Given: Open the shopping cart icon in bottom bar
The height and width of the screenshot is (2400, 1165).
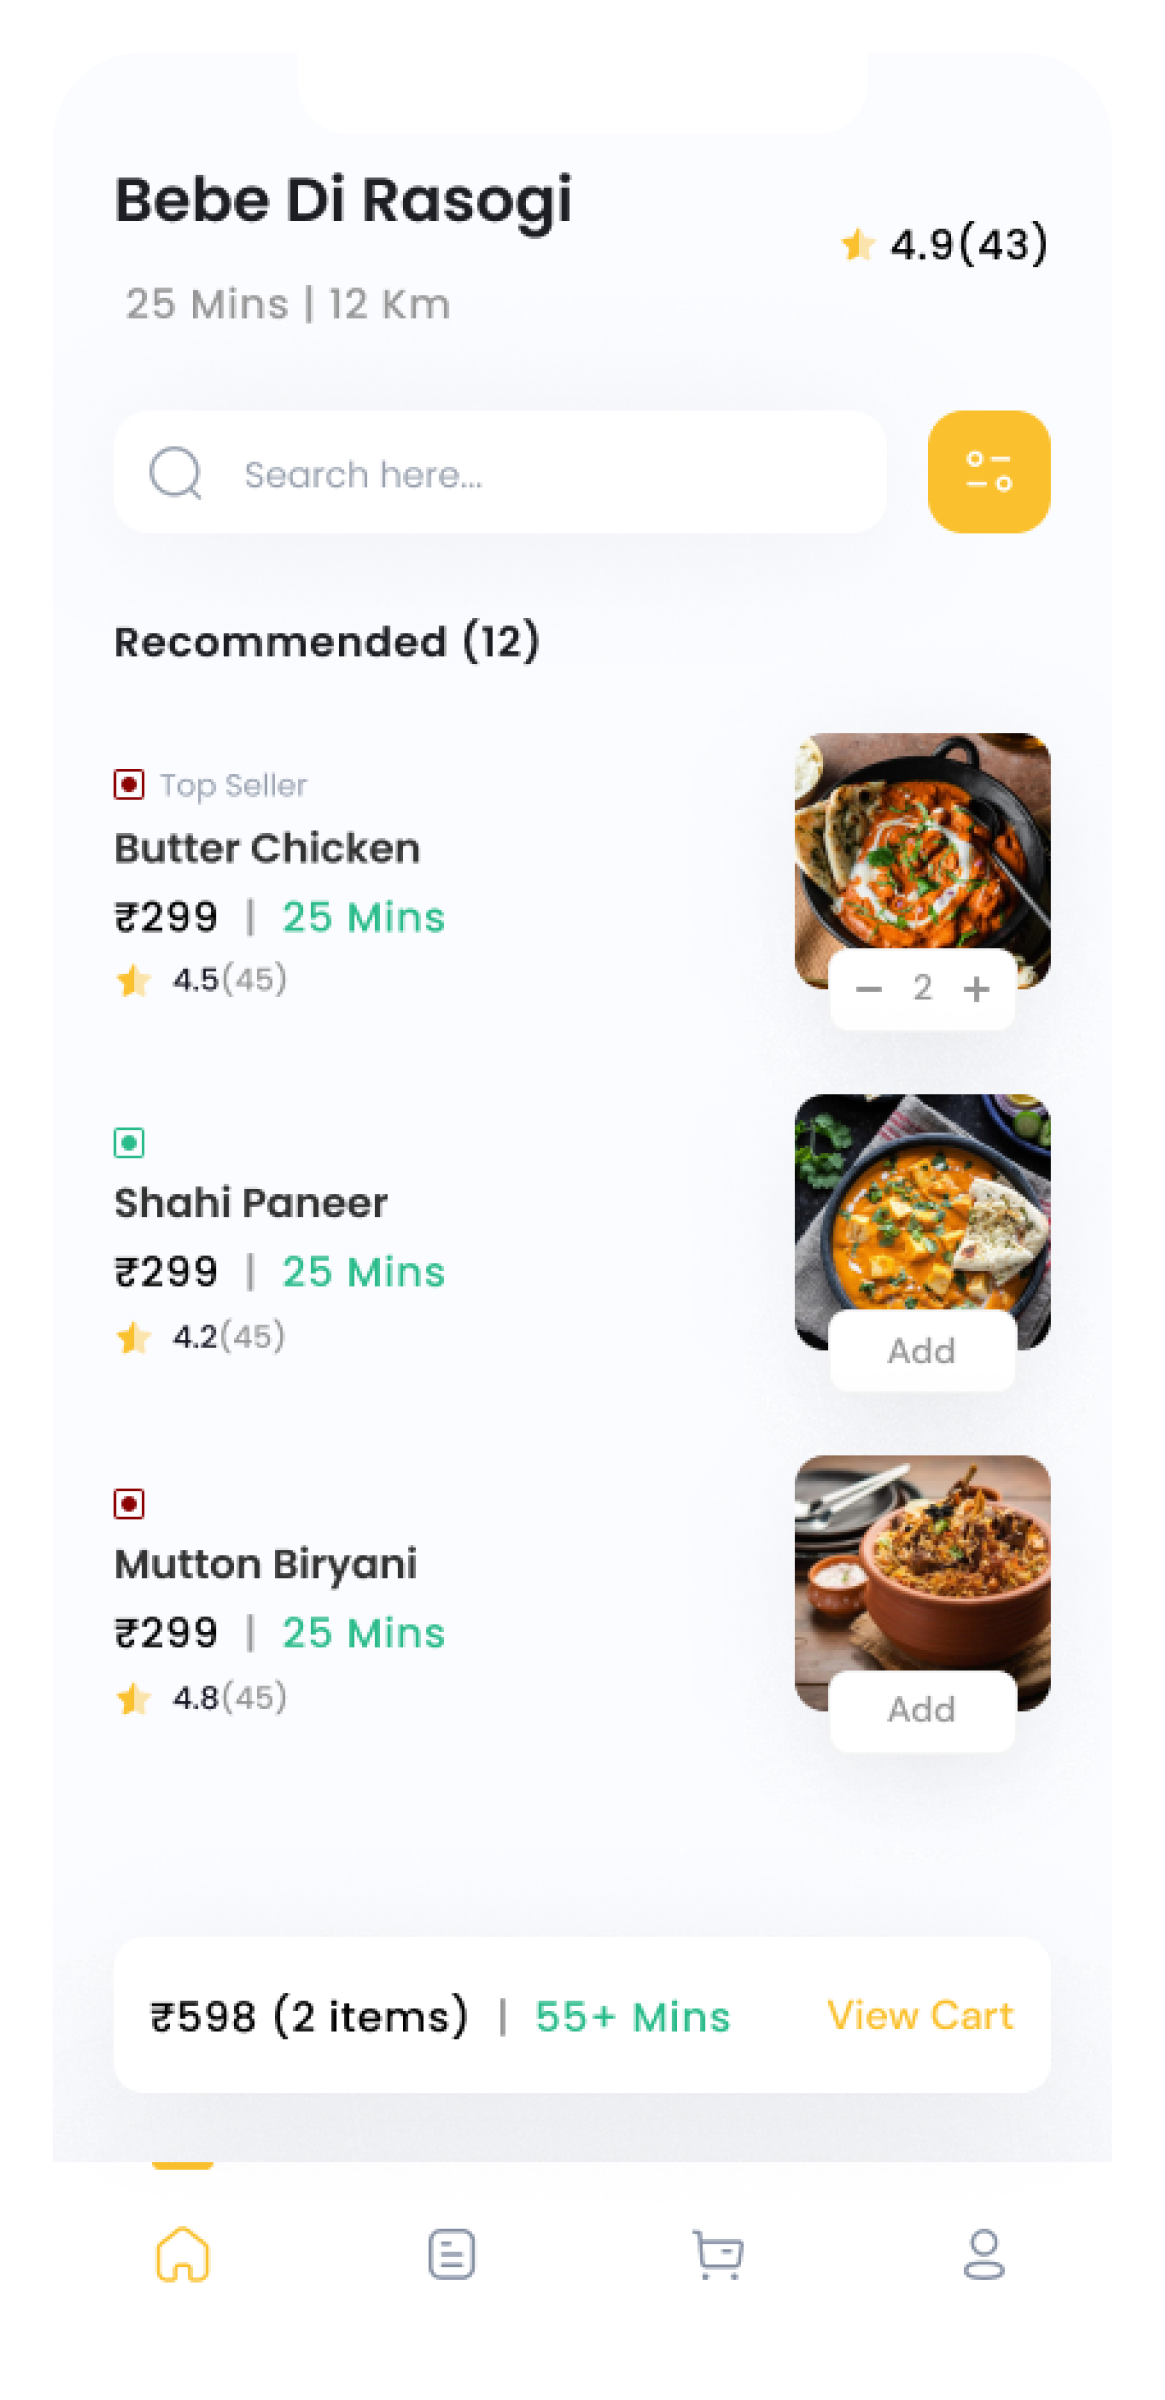Looking at the screenshot, I should click(x=718, y=2255).
